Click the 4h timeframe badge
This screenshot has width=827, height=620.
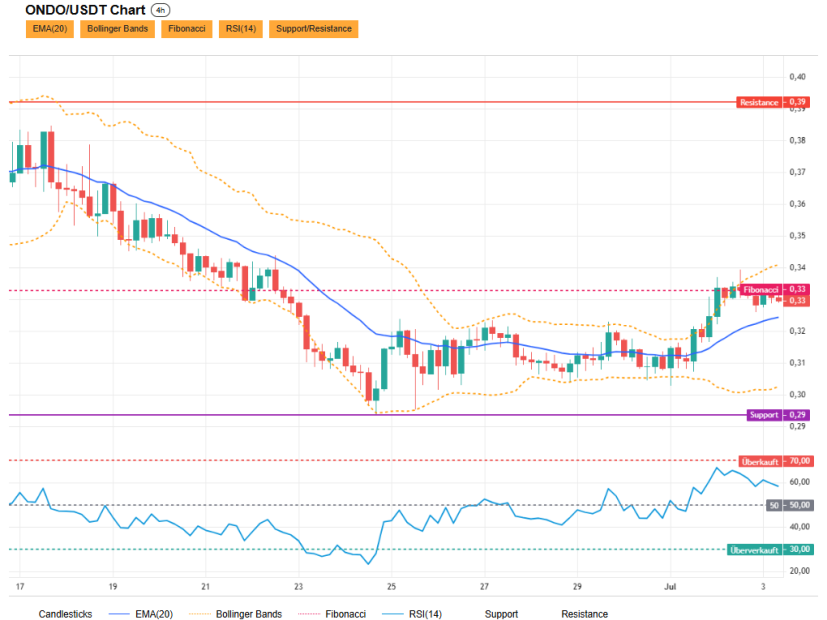(160, 10)
